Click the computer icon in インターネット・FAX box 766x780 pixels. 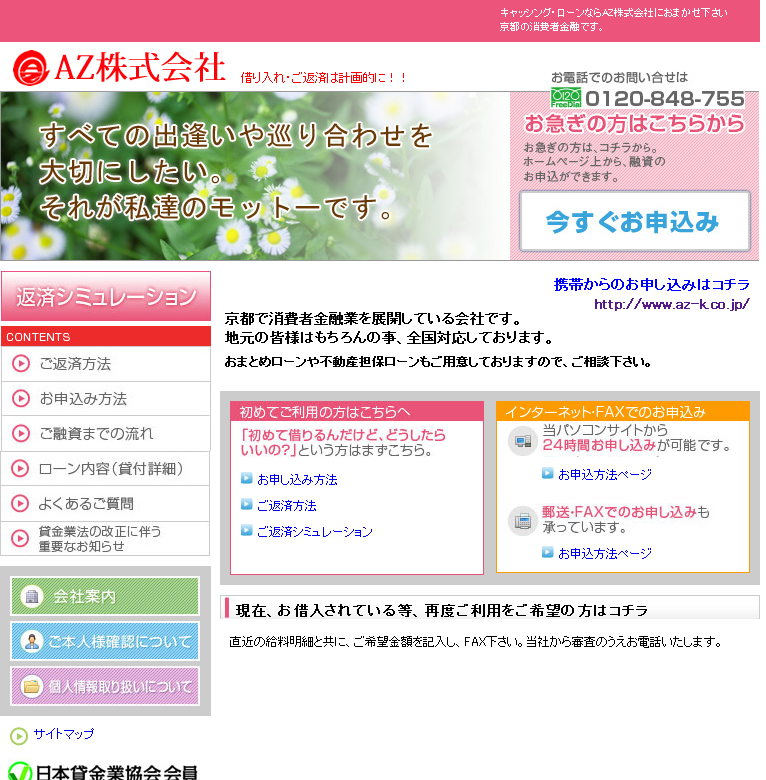pos(523,441)
